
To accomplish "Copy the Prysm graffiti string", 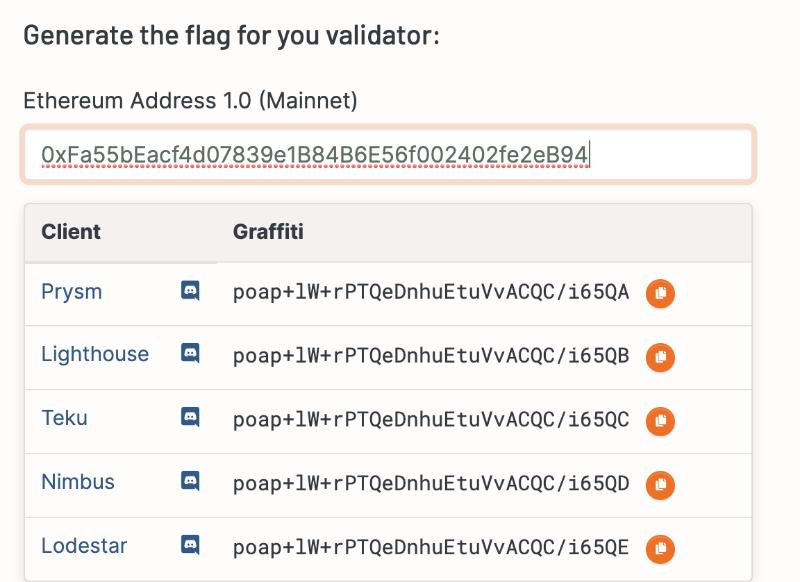I will [x=660, y=293].
